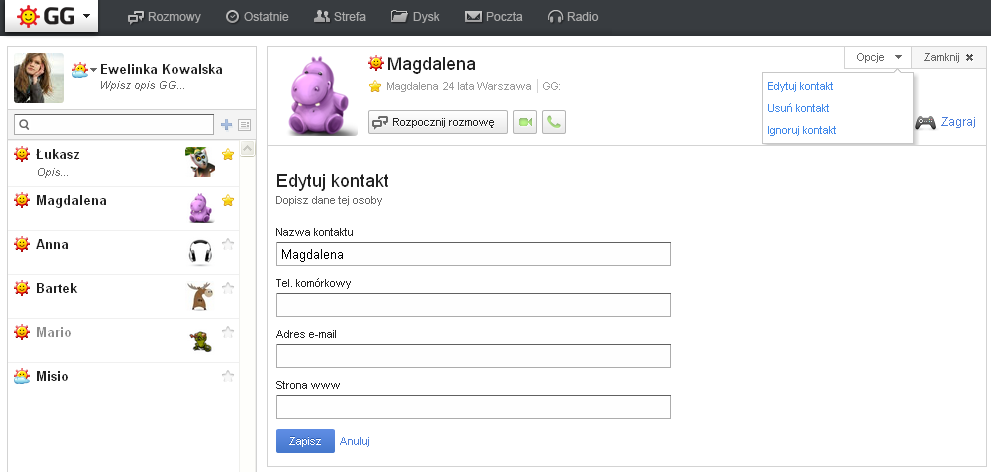Click Ewelinka Kowalska's profile photo
Screen dimensions: 991x472
point(39,78)
